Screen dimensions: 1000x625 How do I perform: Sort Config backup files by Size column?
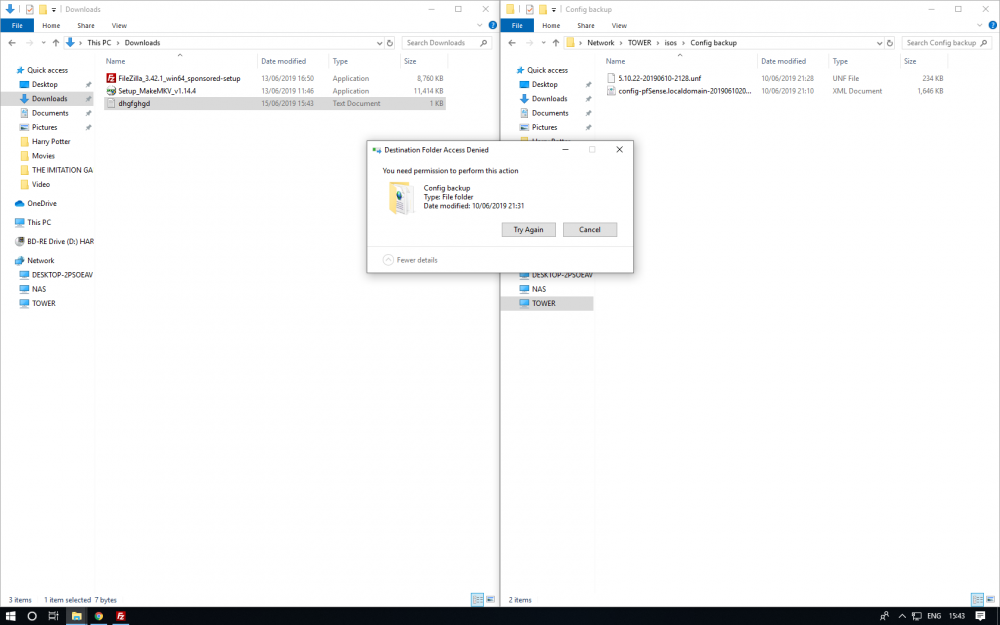tap(923, 61)
